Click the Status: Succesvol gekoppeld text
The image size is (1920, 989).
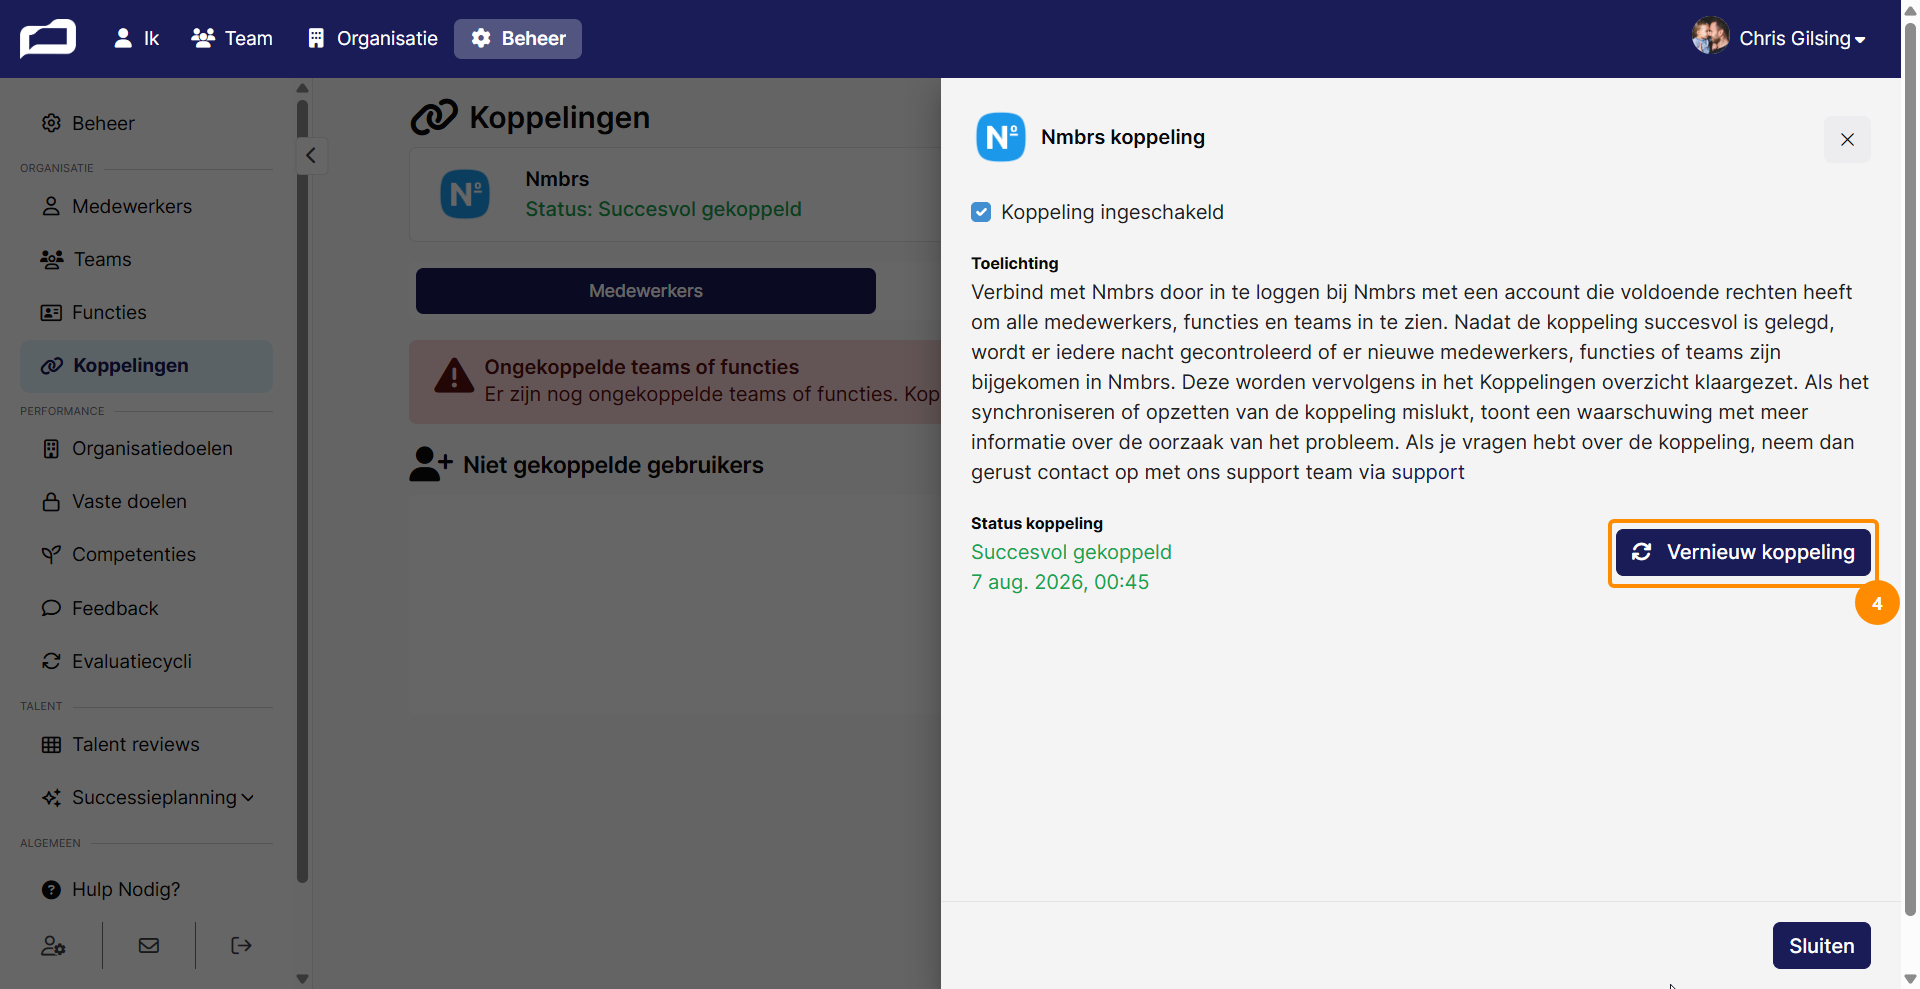tap(664, 209)
